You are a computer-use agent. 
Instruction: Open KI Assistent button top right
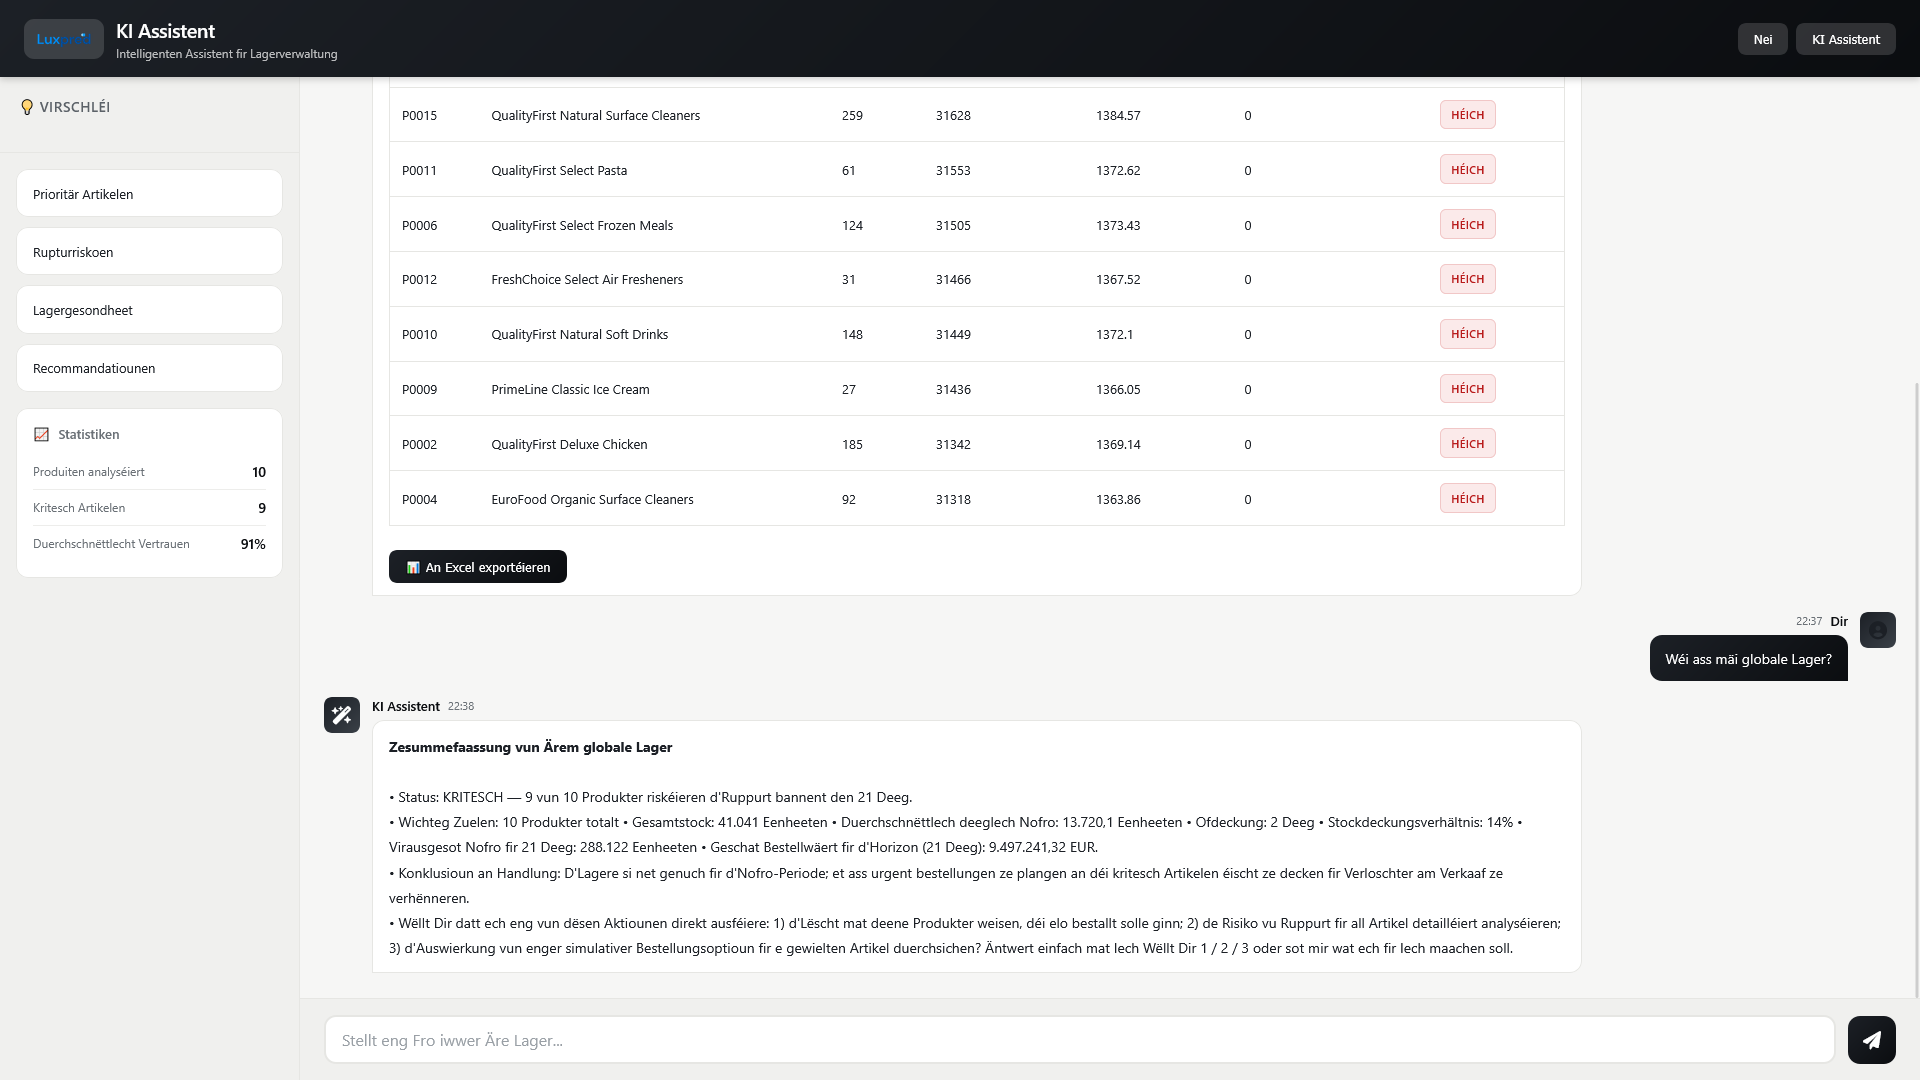coord(1845,39)
